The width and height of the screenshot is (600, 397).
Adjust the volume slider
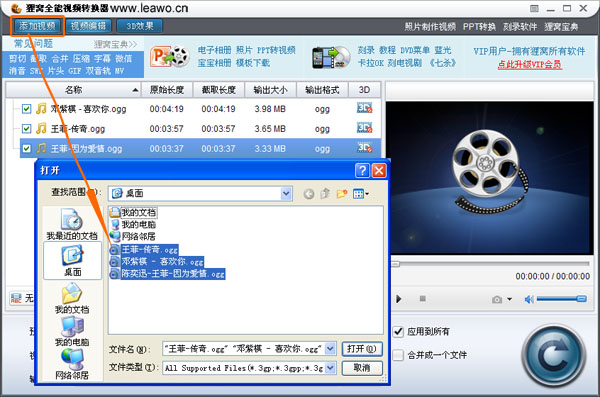click(561, 299)
